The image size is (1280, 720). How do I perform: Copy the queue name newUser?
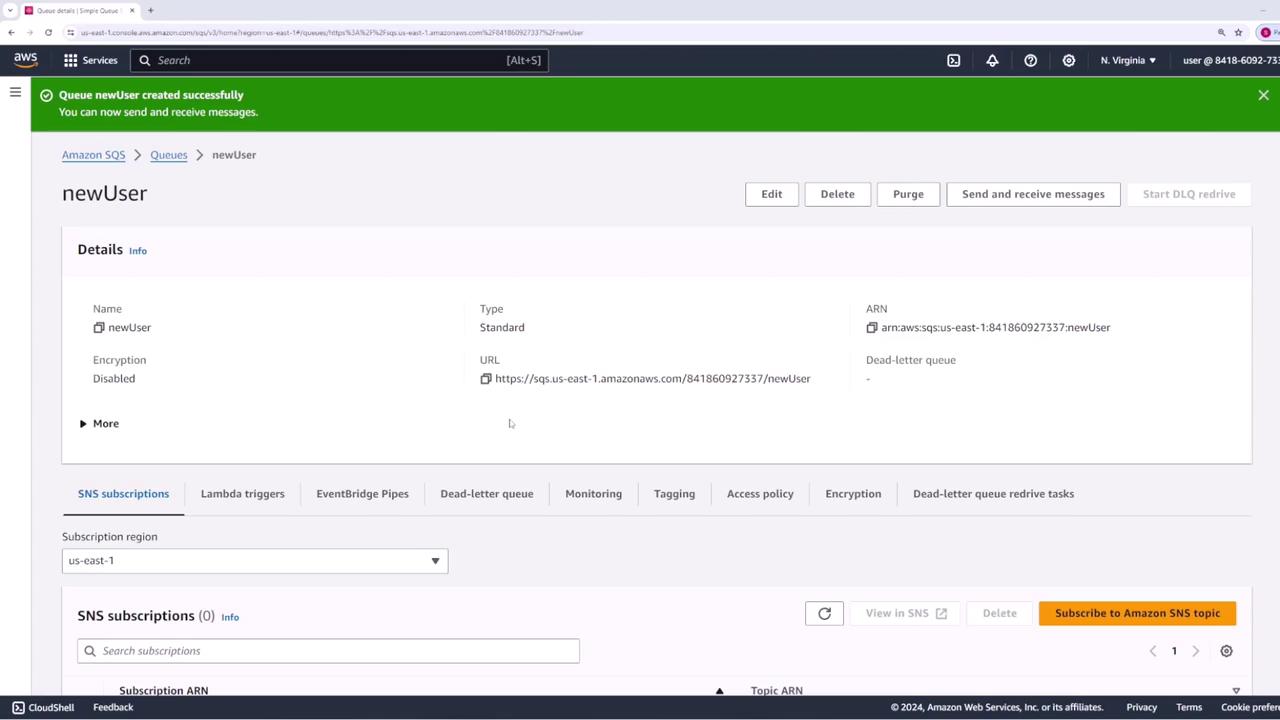pyautogui.click(x=99, y=328)
